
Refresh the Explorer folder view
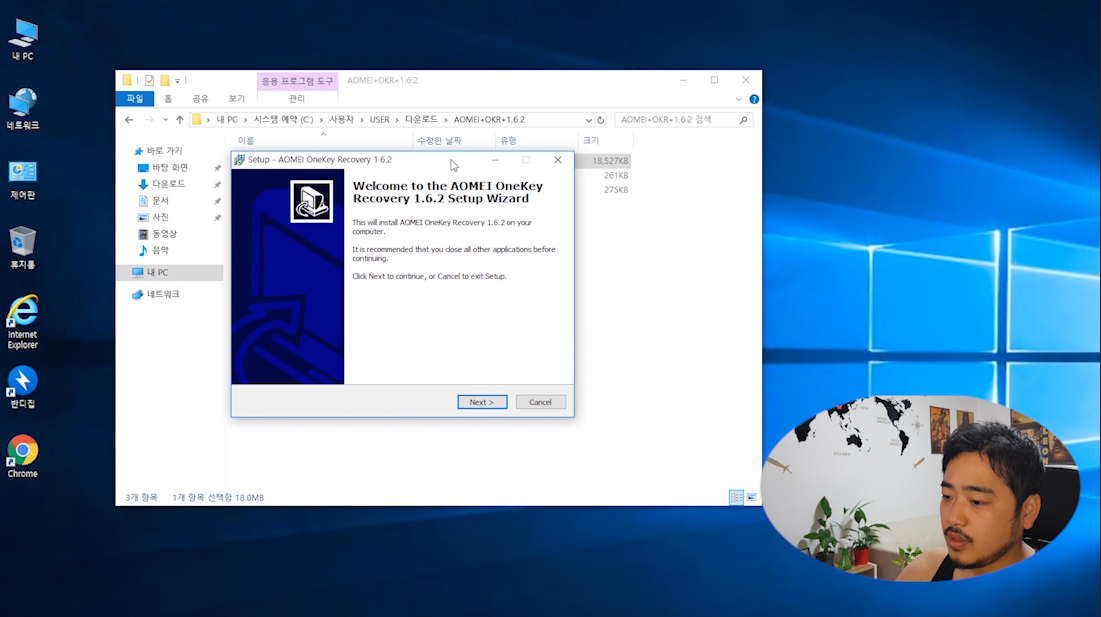tap(600, 120)
